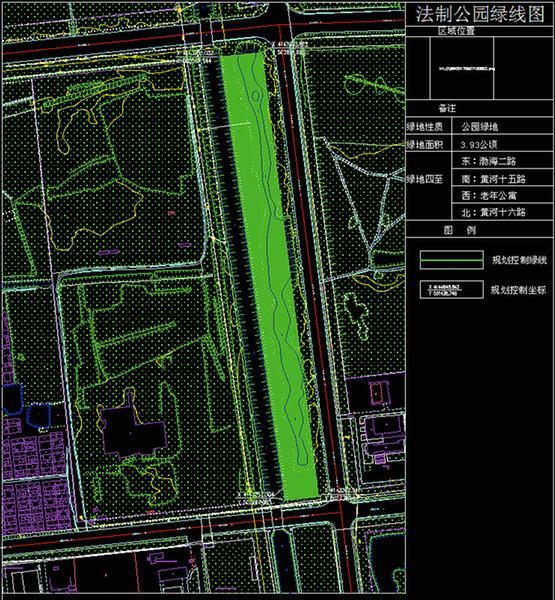Select the 东：渤海二路 boundary row
This screenshot has width=555, height=600.
pos(503,161)
